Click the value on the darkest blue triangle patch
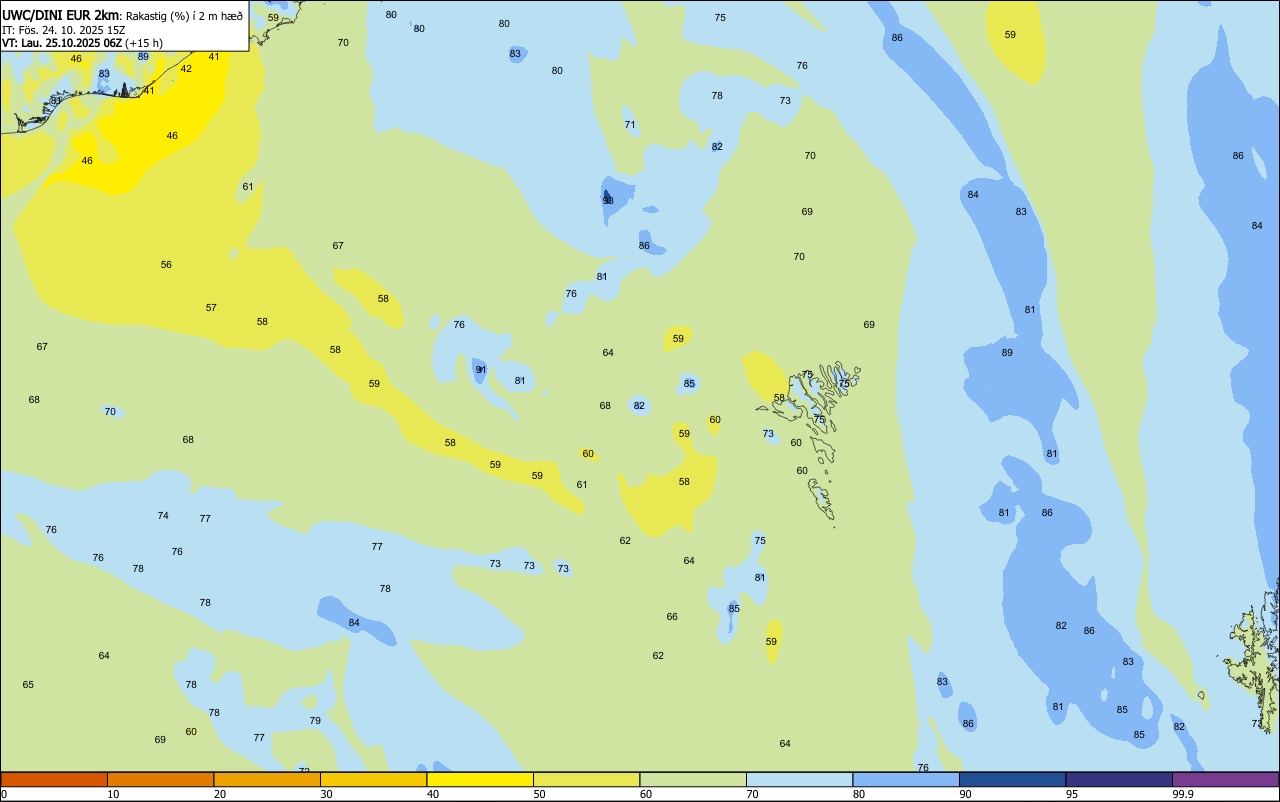Image resolution: width=1280 pixels, height=802 pixels. pos(608,201)
